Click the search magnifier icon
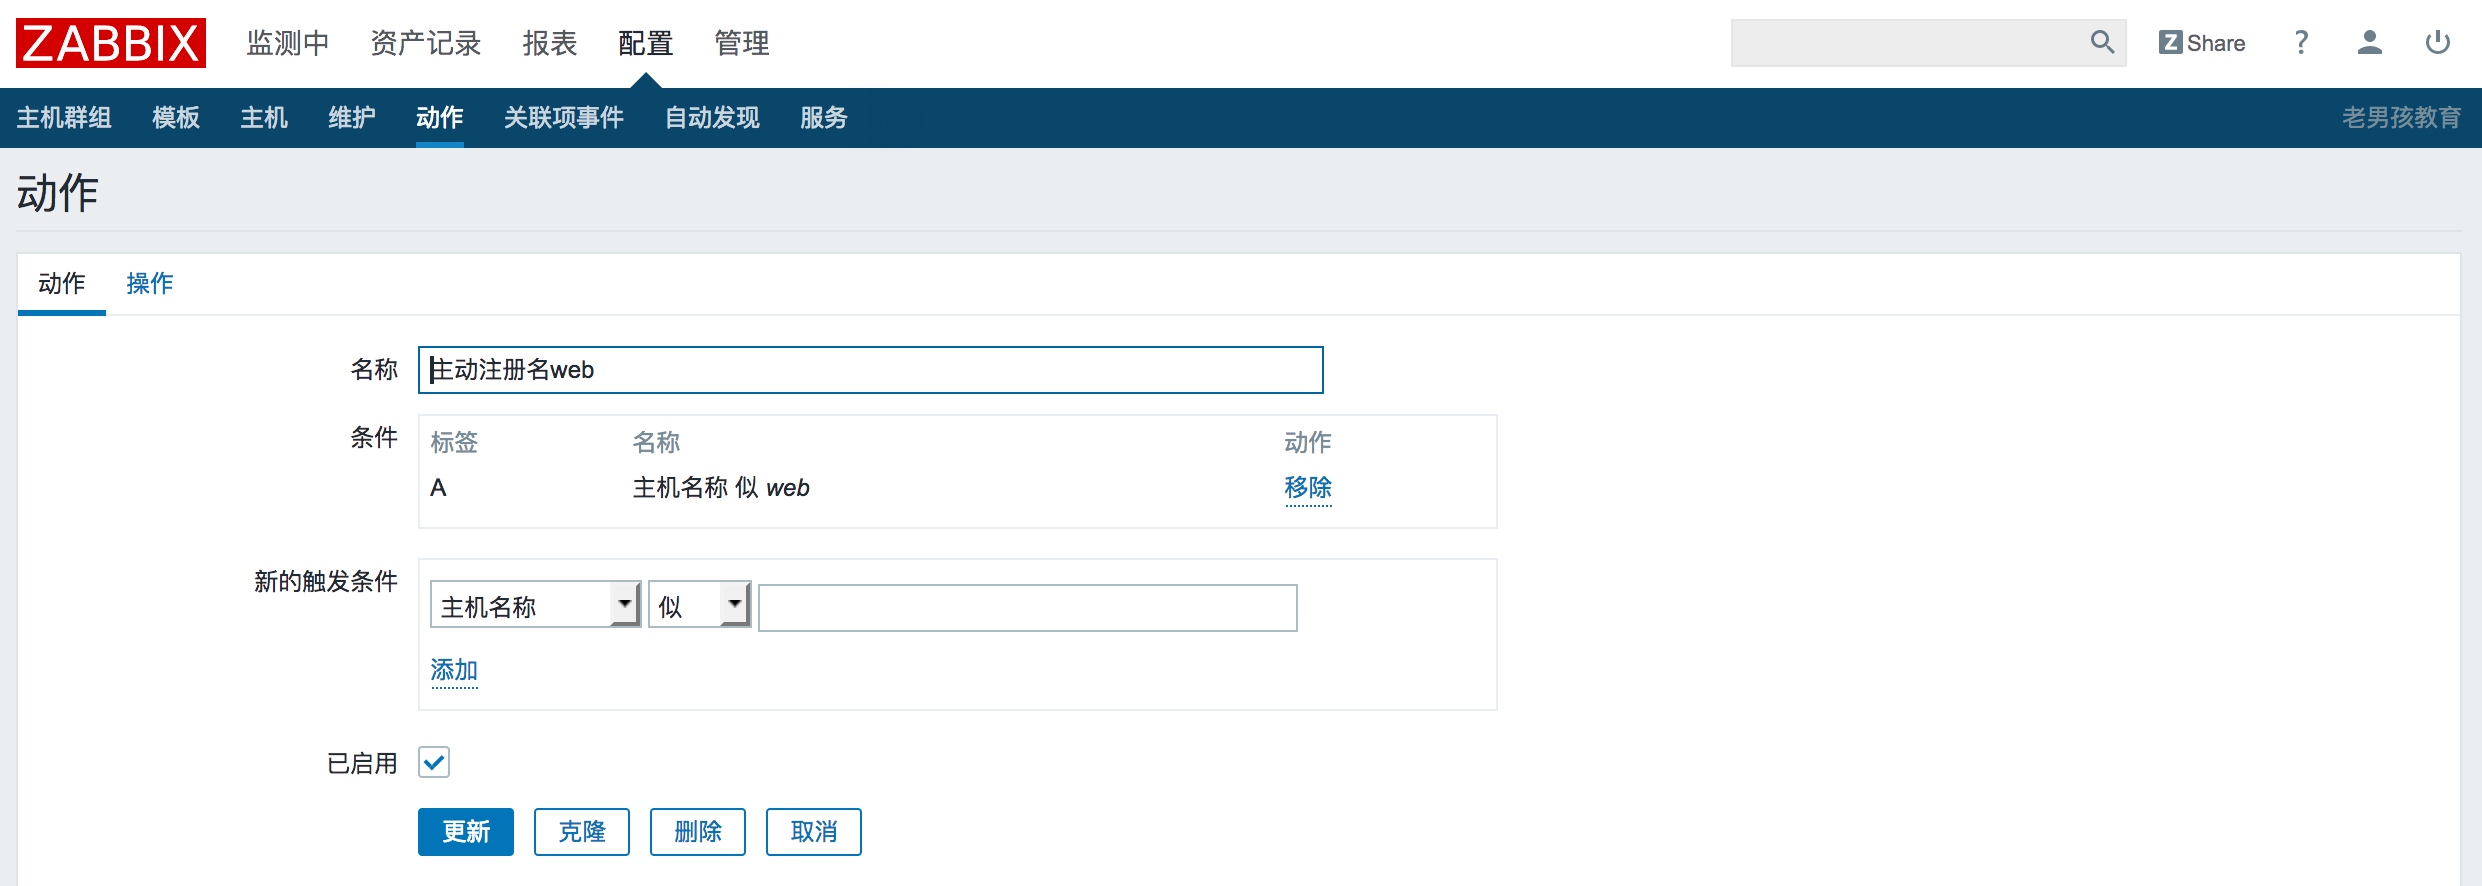This screenshot has height=886, width=2482. 2102,42
